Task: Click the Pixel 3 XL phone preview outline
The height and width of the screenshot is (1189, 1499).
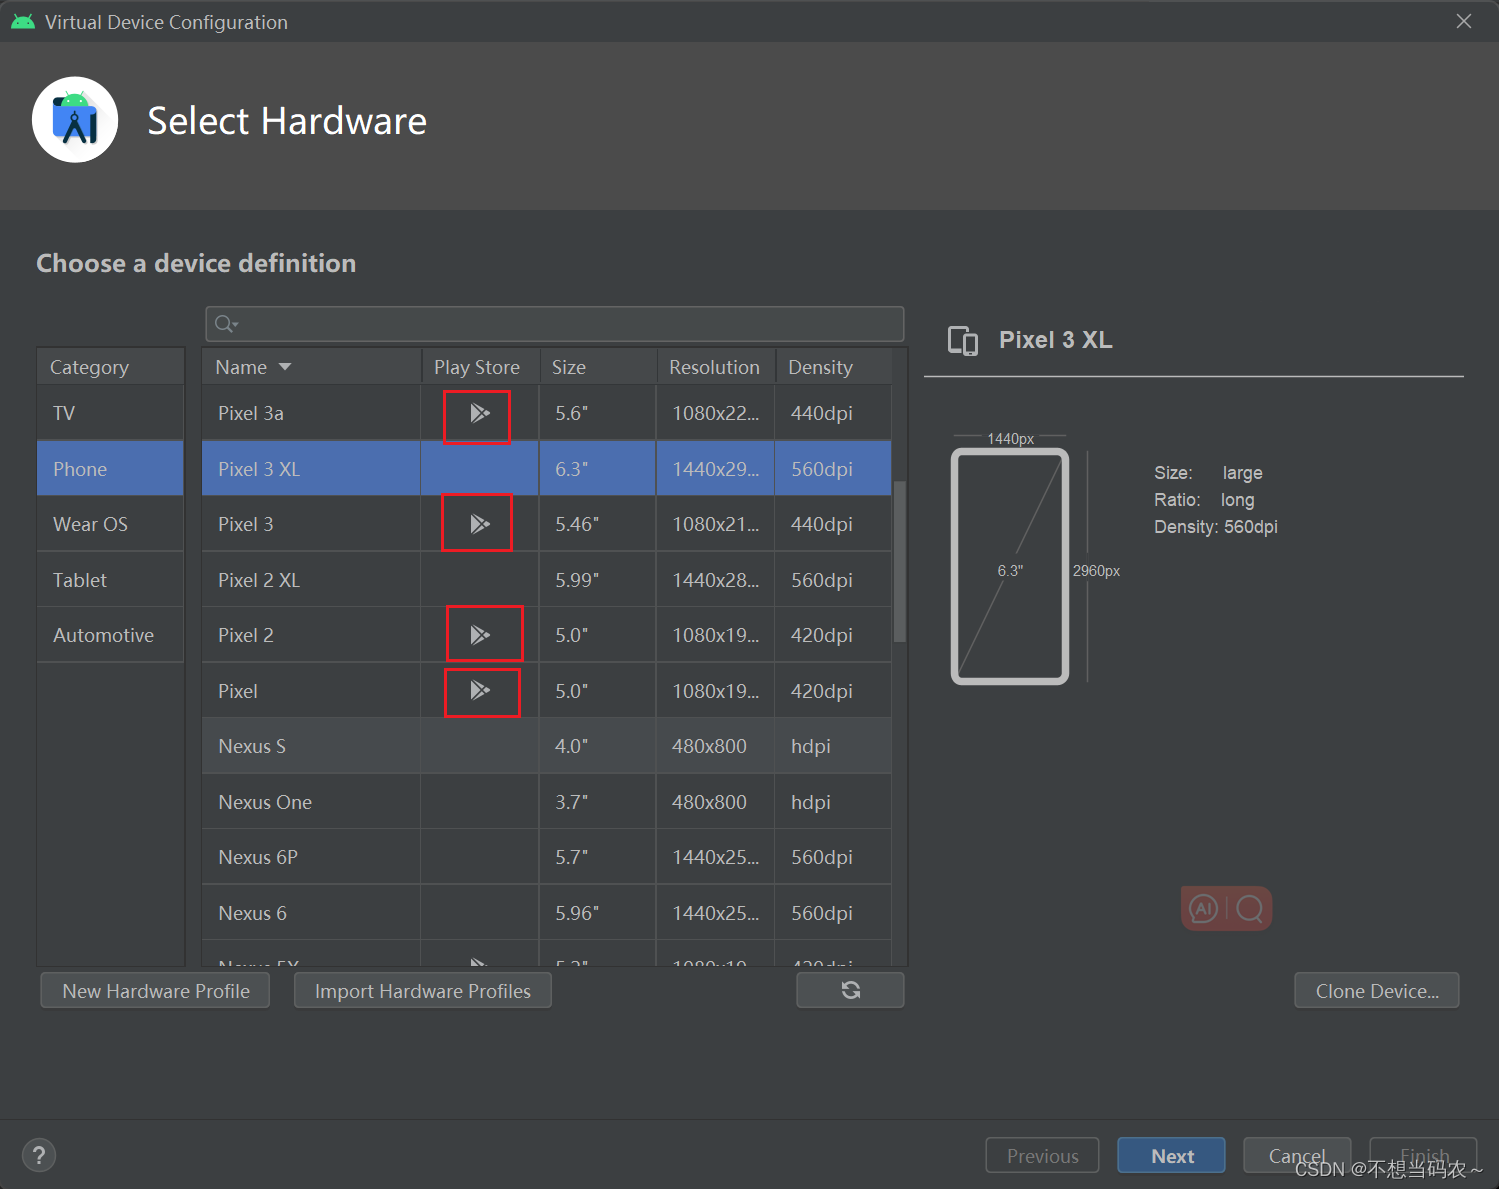Action: 1010,566
